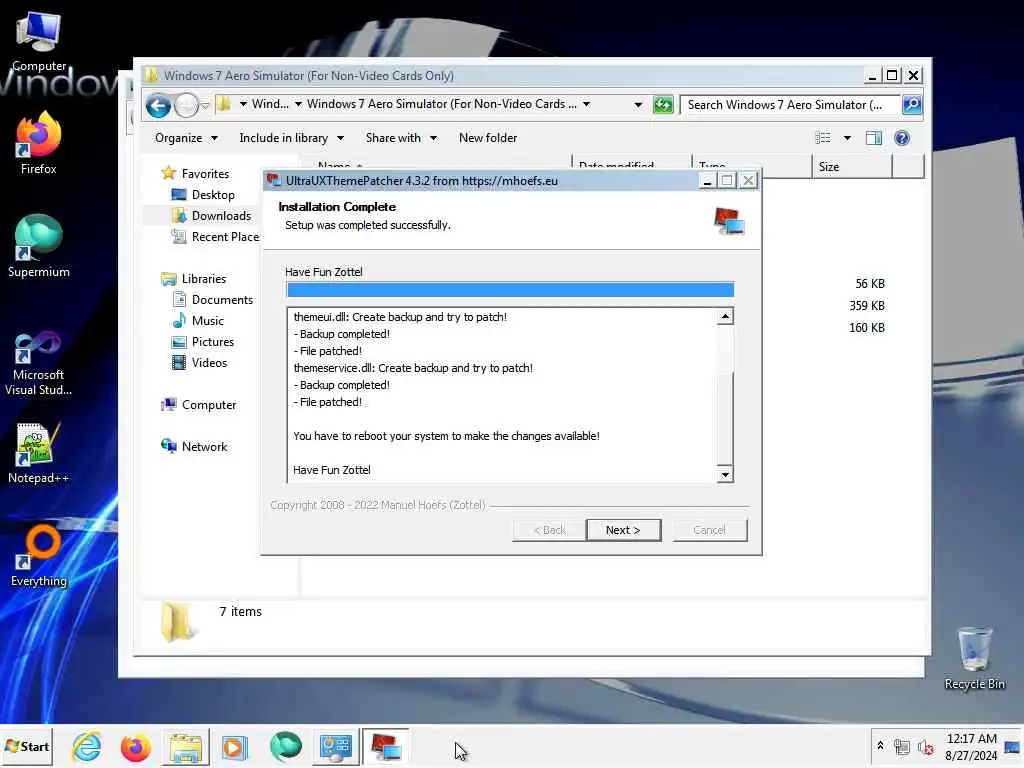Click the blue installation progress bar
This screenshot has width=1024, height=768.
[510, 289]
